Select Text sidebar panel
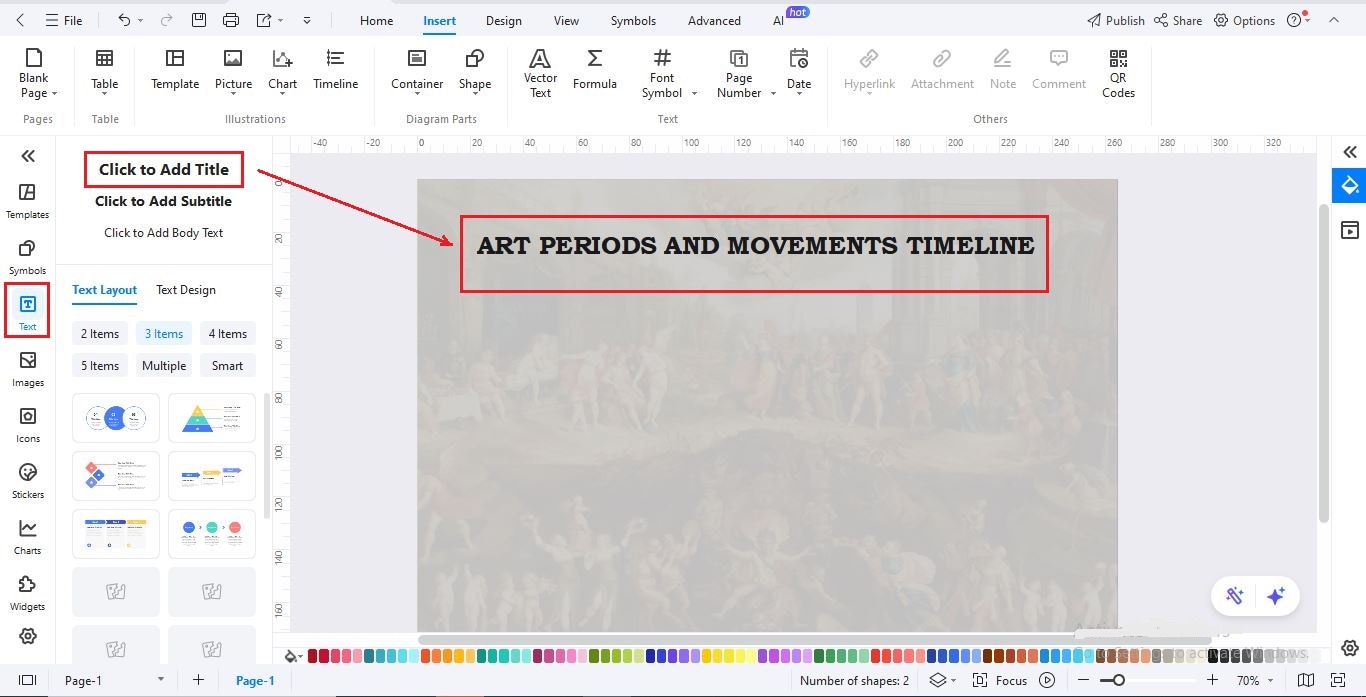Screen dimensions: 1366x697 [28, 312]
